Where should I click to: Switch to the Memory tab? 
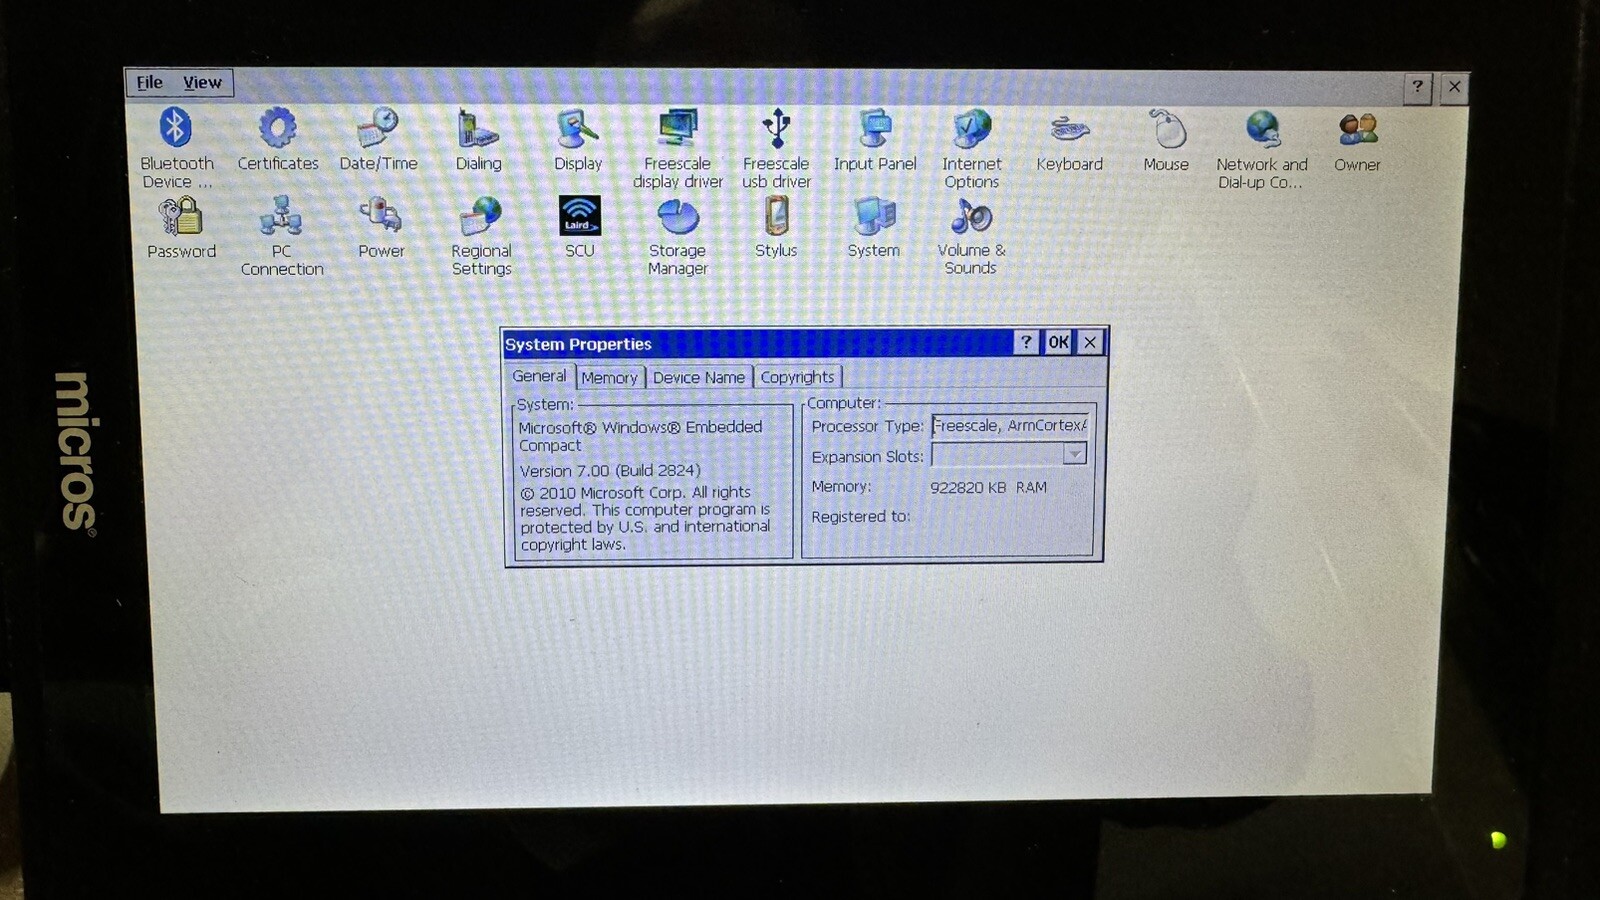(x=609, y=377)
